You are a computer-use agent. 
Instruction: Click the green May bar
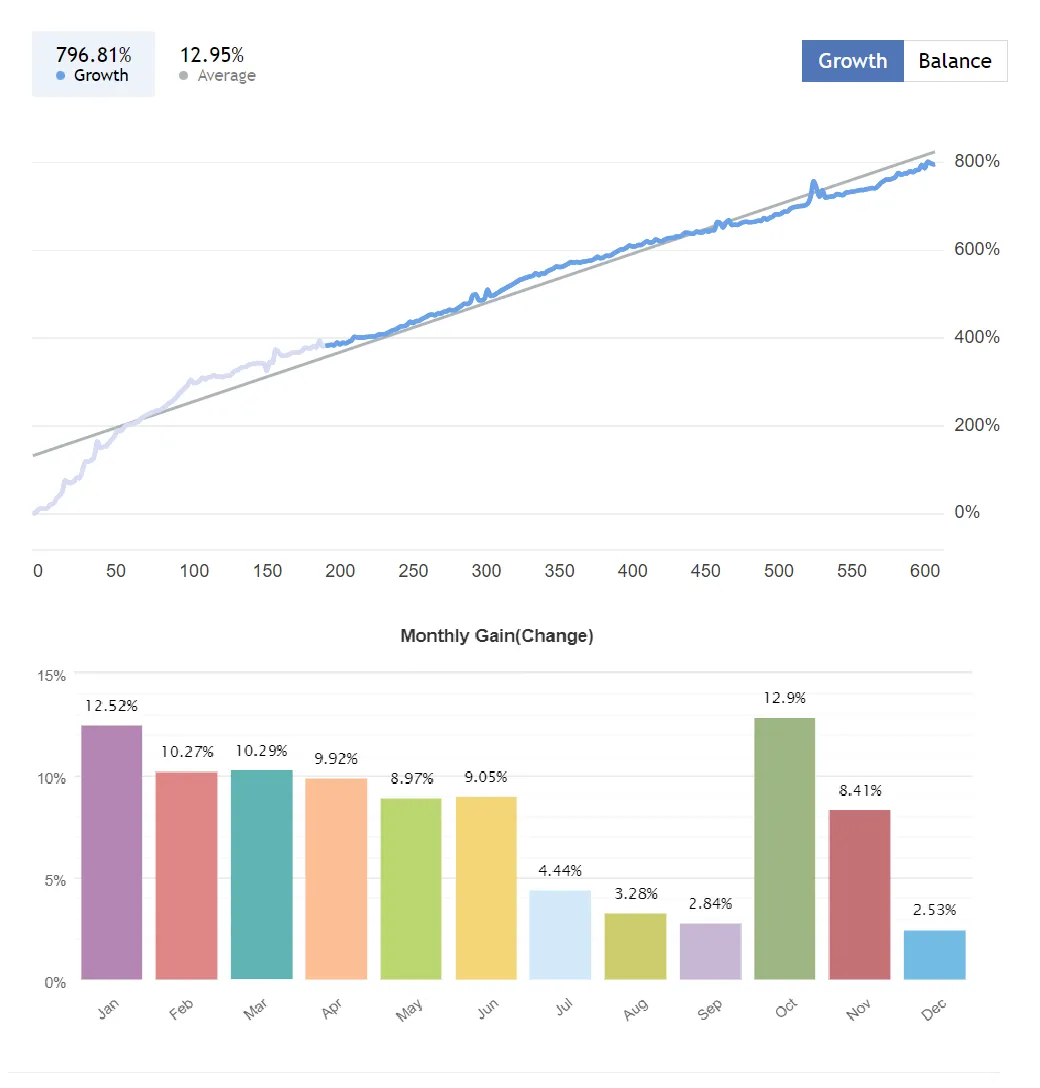411,888
